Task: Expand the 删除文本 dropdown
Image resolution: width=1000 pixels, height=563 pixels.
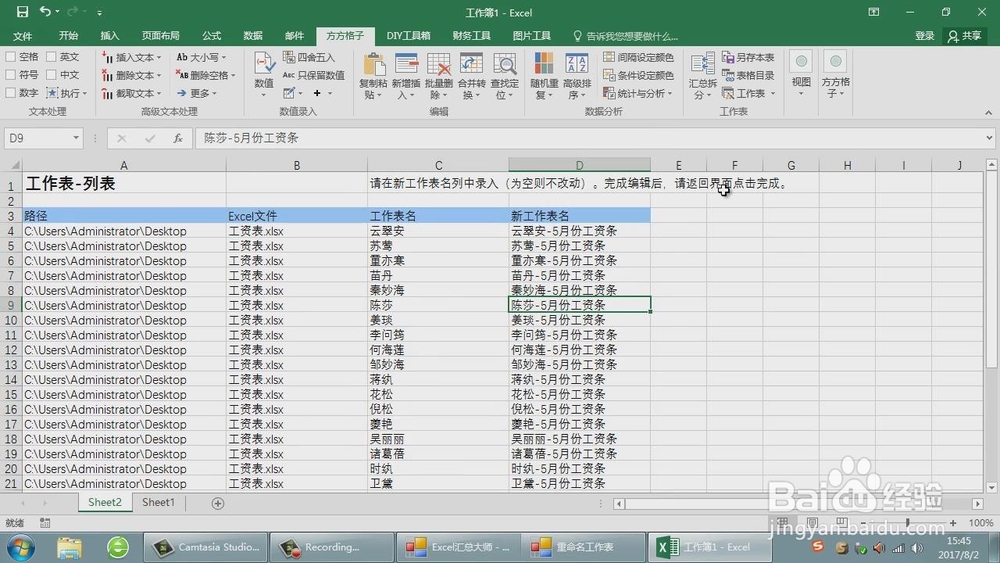Action: 159,75
